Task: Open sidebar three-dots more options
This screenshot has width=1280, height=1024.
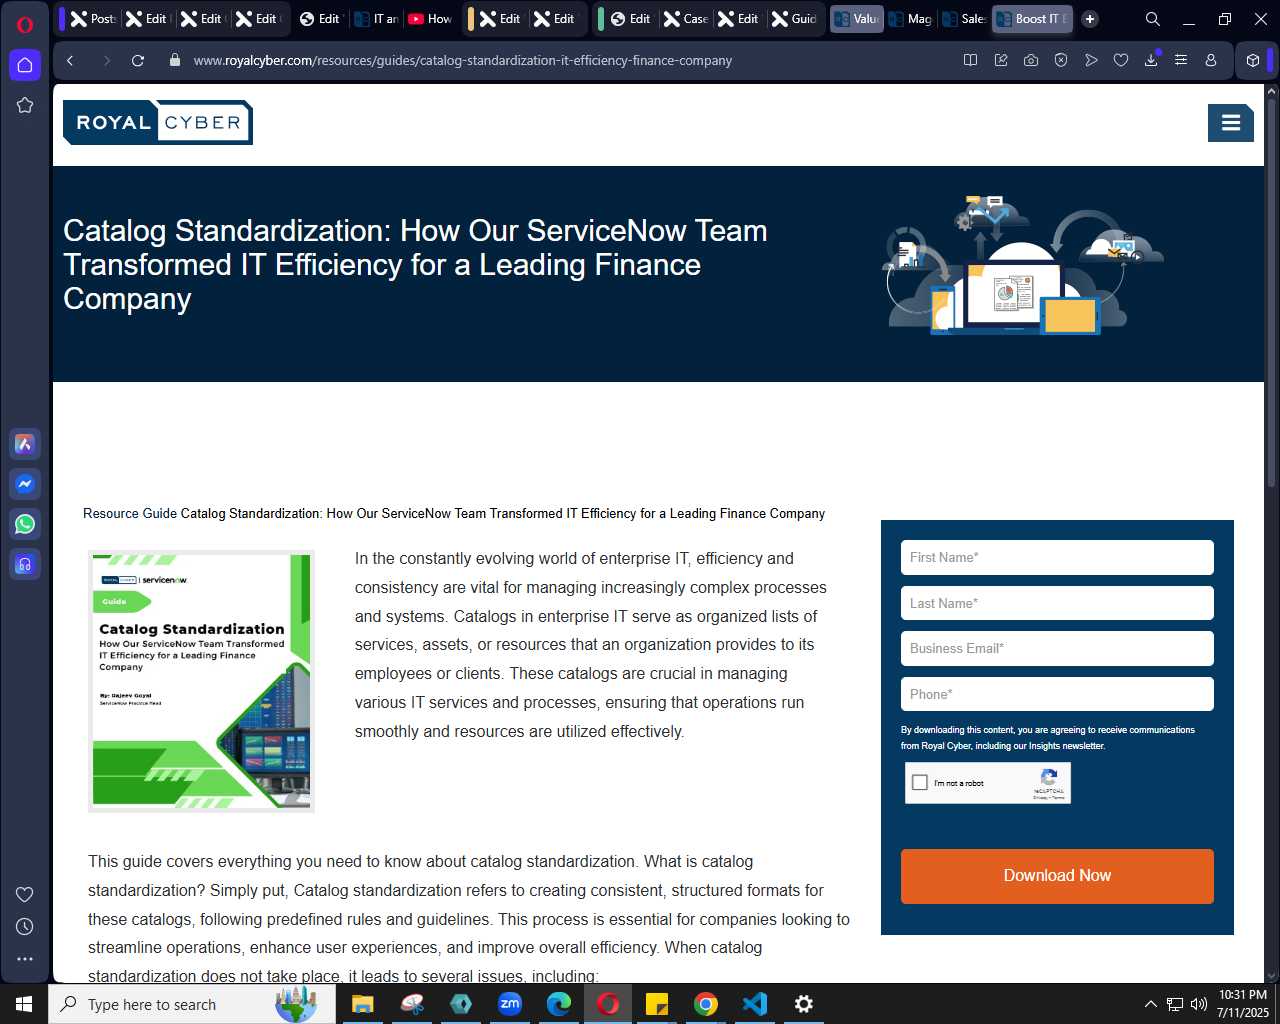Action: tap(25, 958)
